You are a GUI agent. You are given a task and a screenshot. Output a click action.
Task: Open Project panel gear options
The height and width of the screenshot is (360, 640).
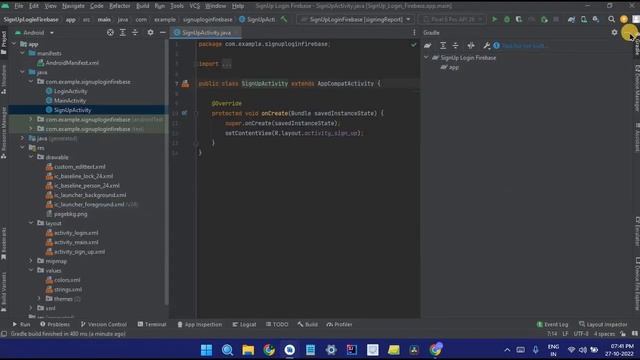pos(150,32)
